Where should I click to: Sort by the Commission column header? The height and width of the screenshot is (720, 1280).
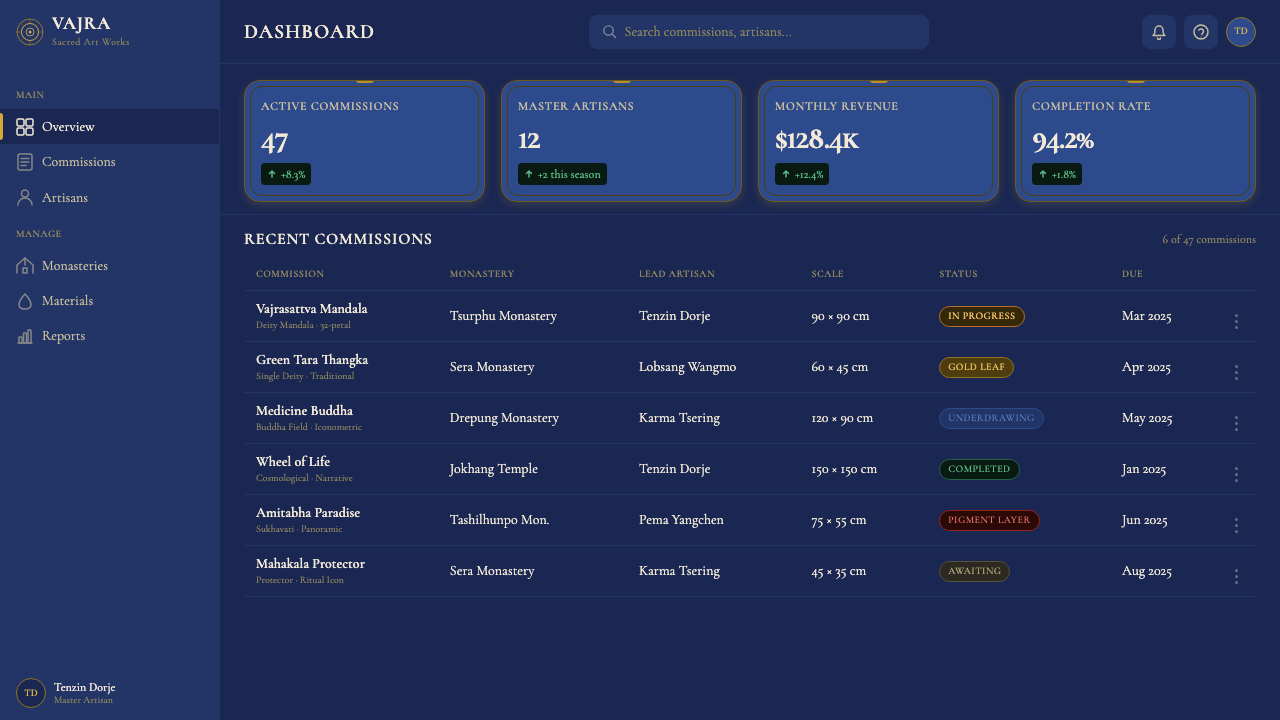(x=290, y=274)
